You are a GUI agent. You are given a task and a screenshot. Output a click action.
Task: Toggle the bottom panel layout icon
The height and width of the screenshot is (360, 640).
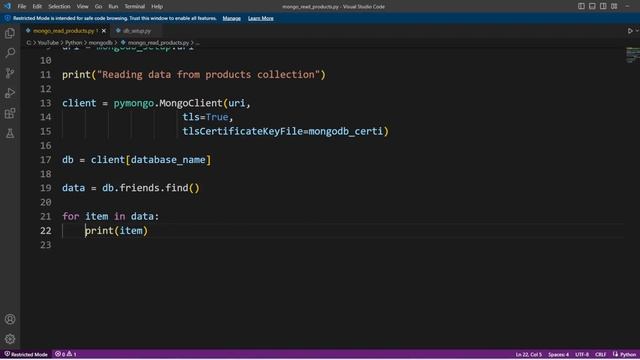tap(592, 6)
